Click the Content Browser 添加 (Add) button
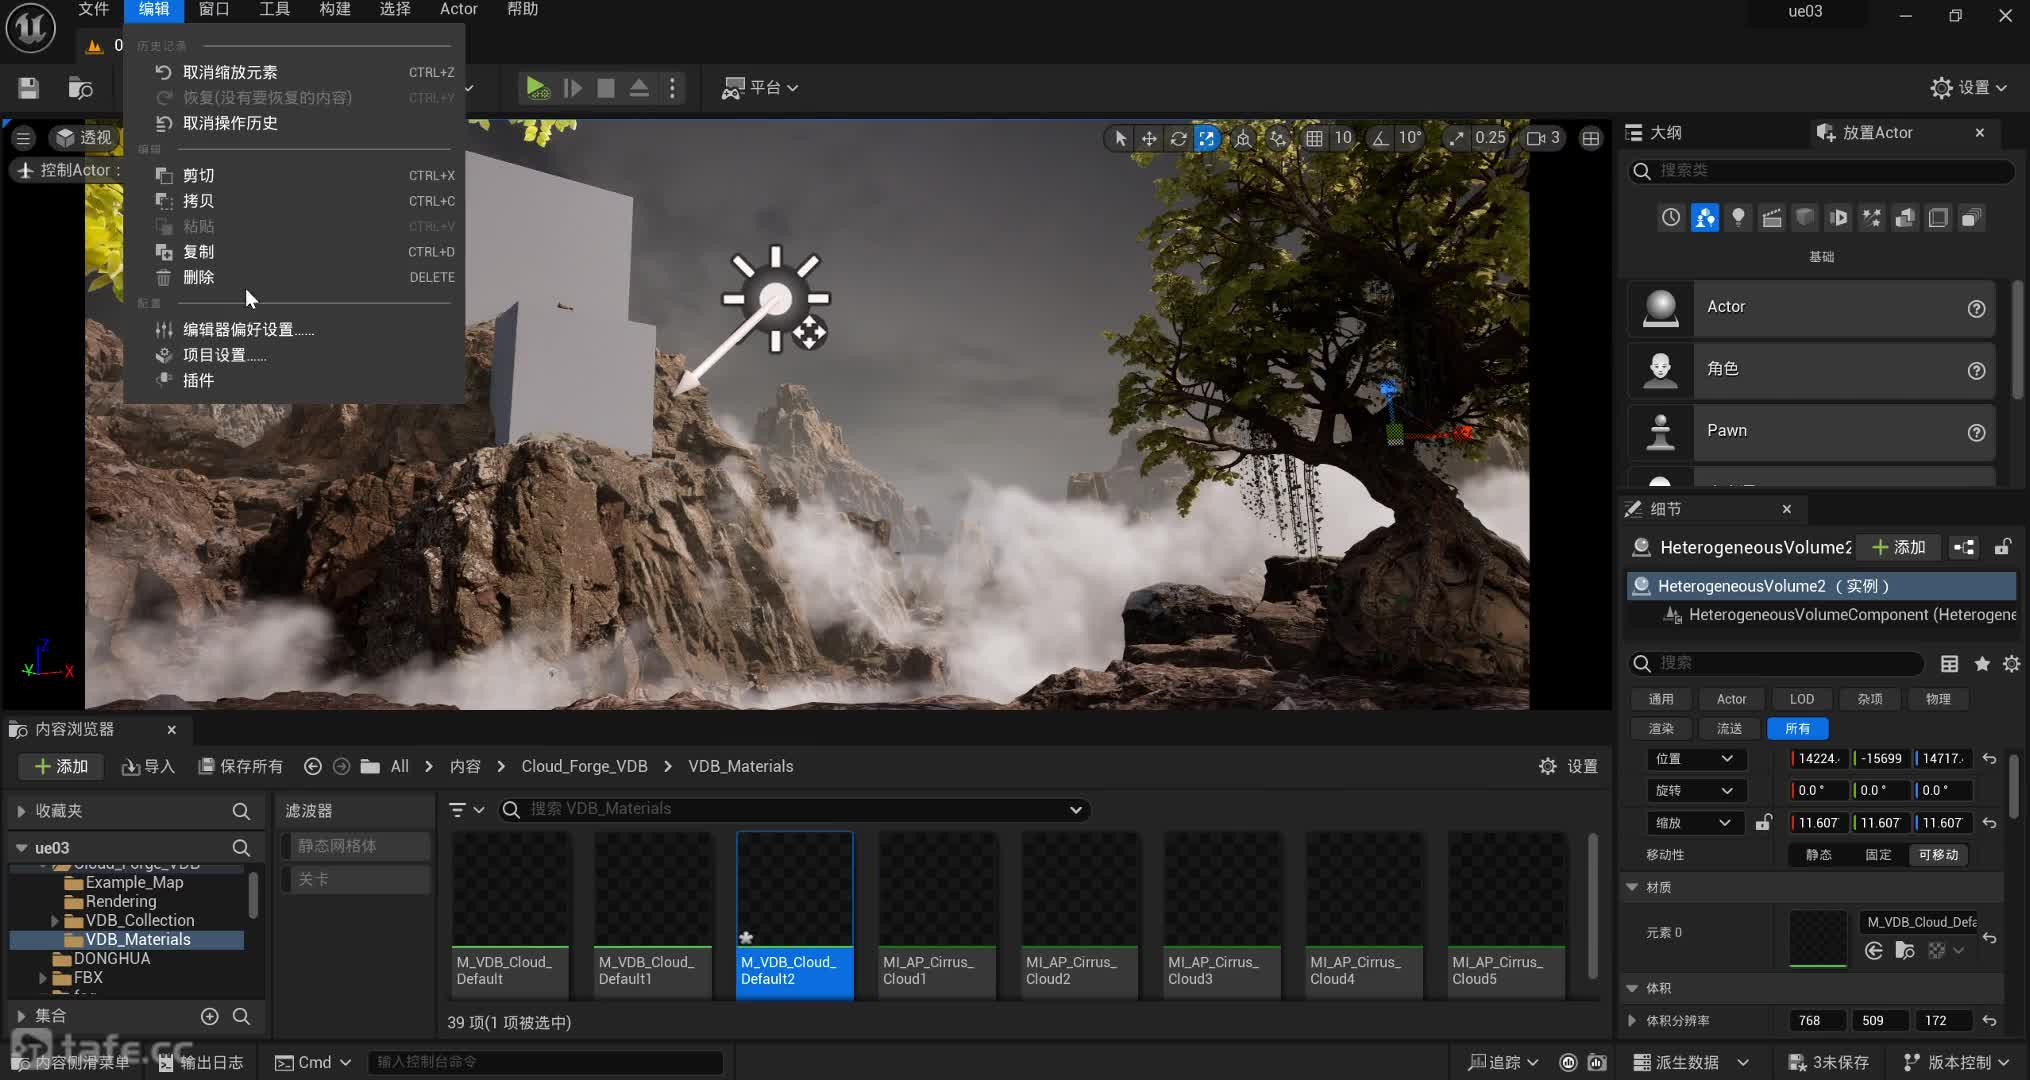Image resolution: width=2030 pixels, height=1080 pixels. point(61,766)
